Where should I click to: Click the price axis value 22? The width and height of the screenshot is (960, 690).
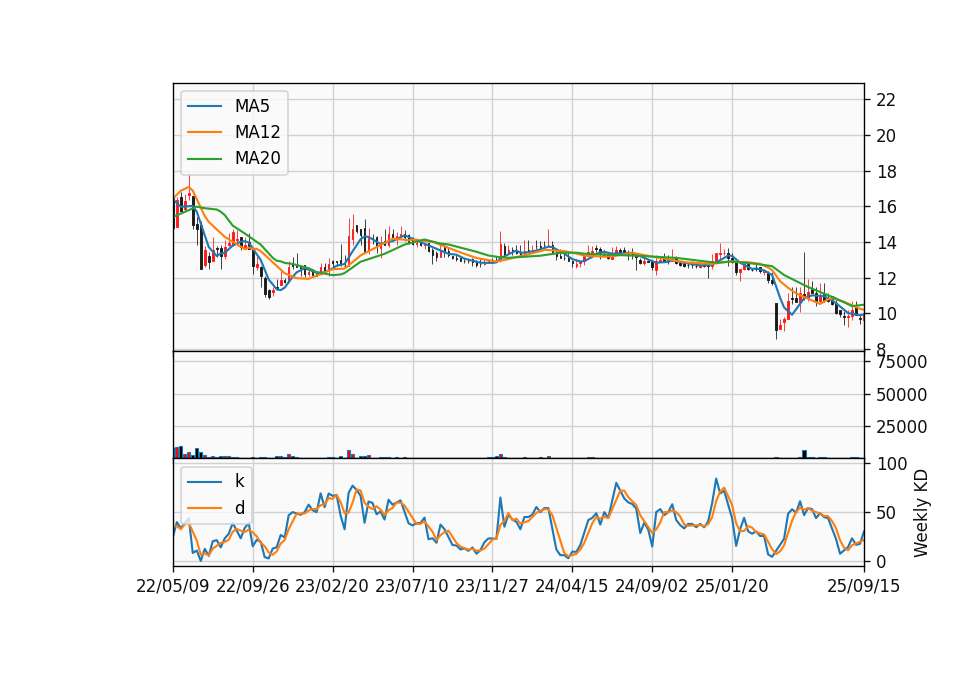[x=886, y=100]
